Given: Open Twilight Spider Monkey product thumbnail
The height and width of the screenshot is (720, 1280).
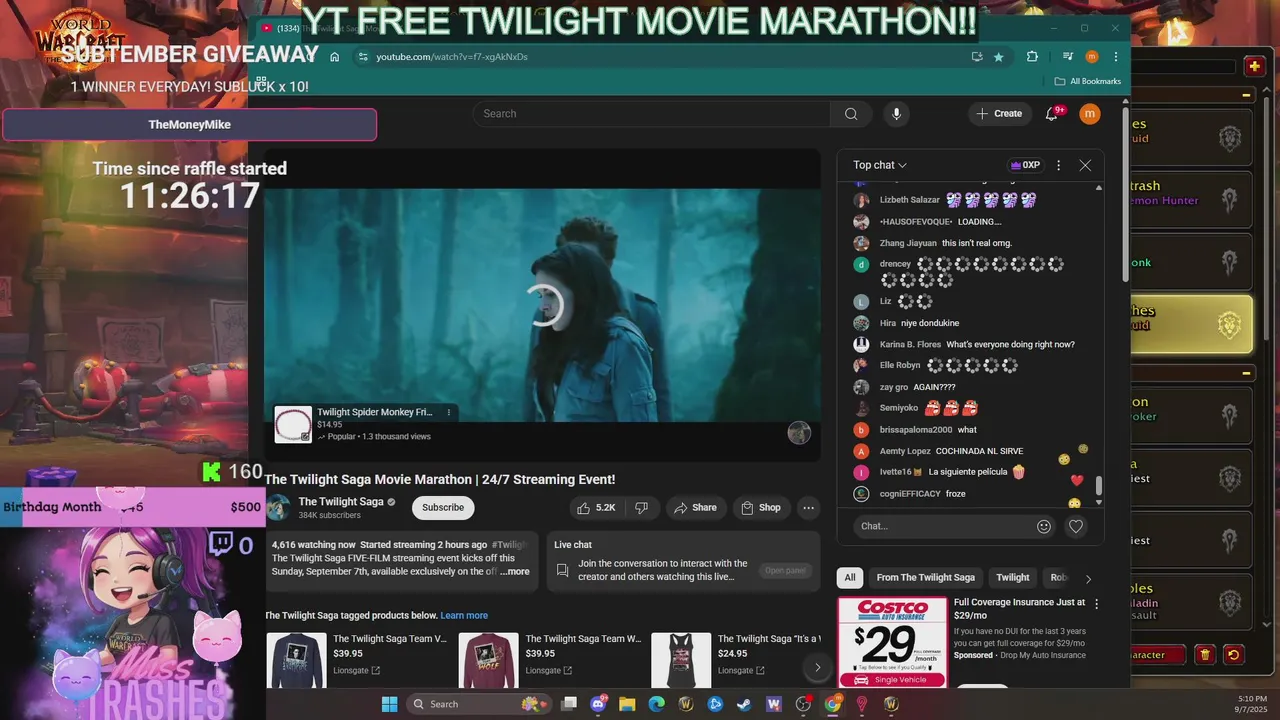Looking at the screenshot, I should (293, 424).
